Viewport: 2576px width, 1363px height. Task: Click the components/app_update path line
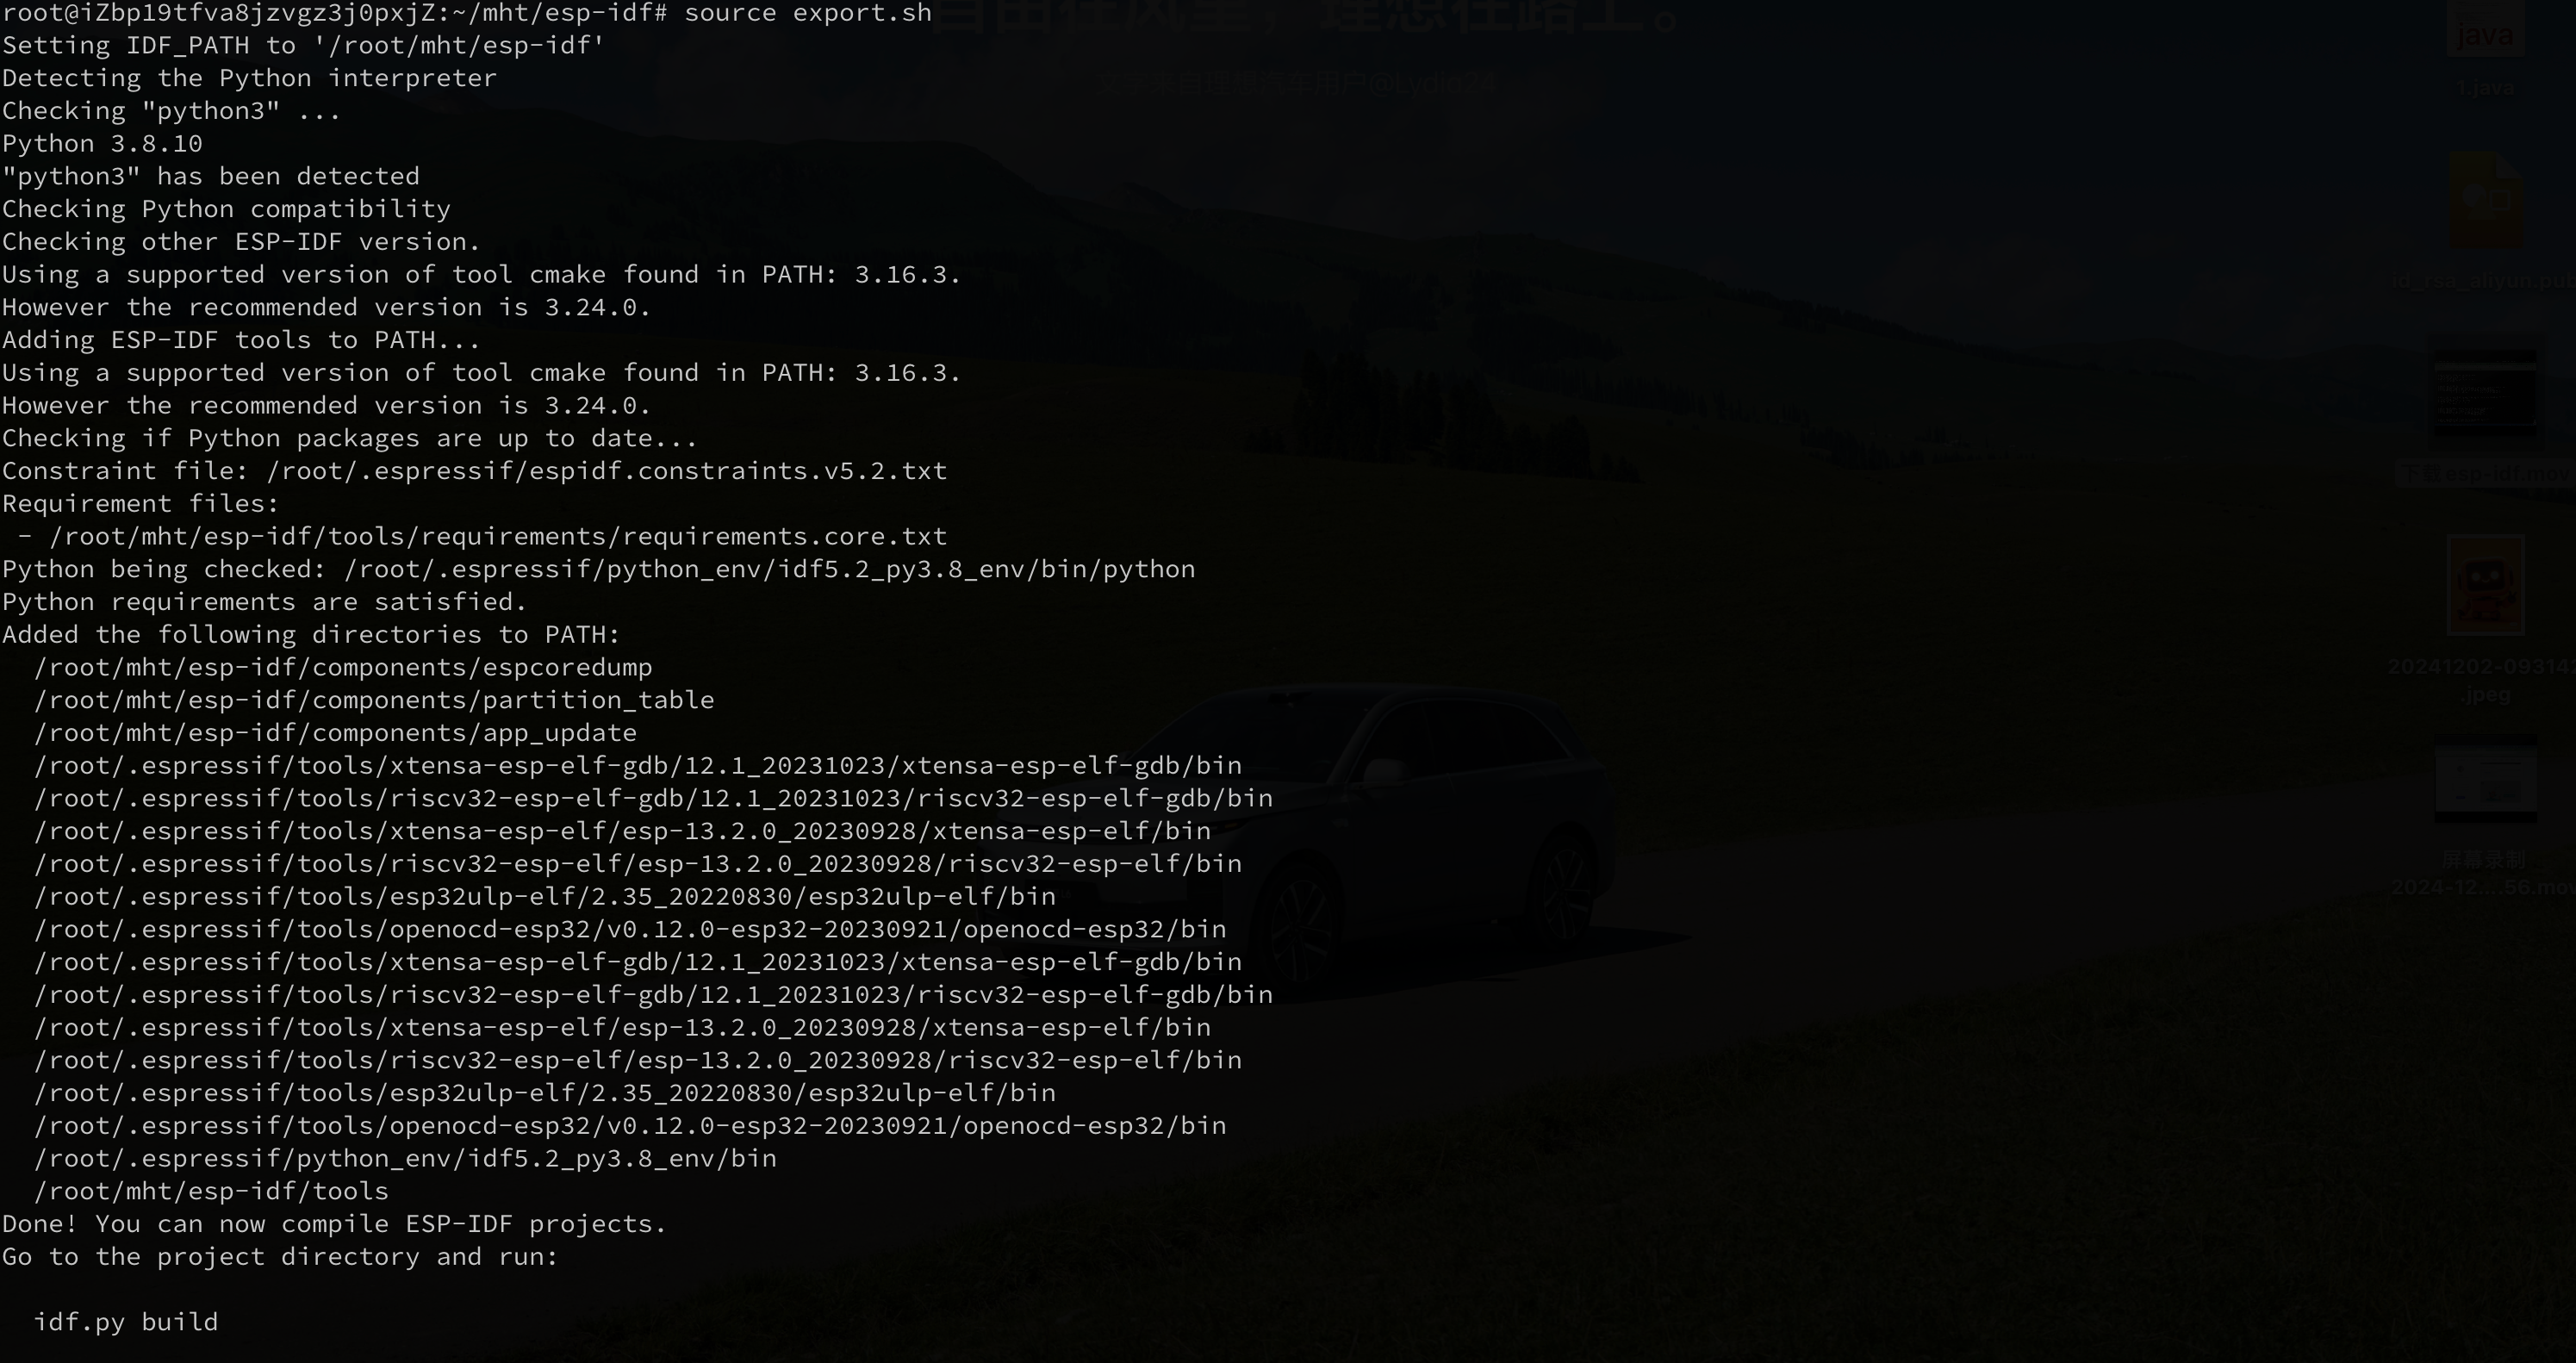coord(335,734)
